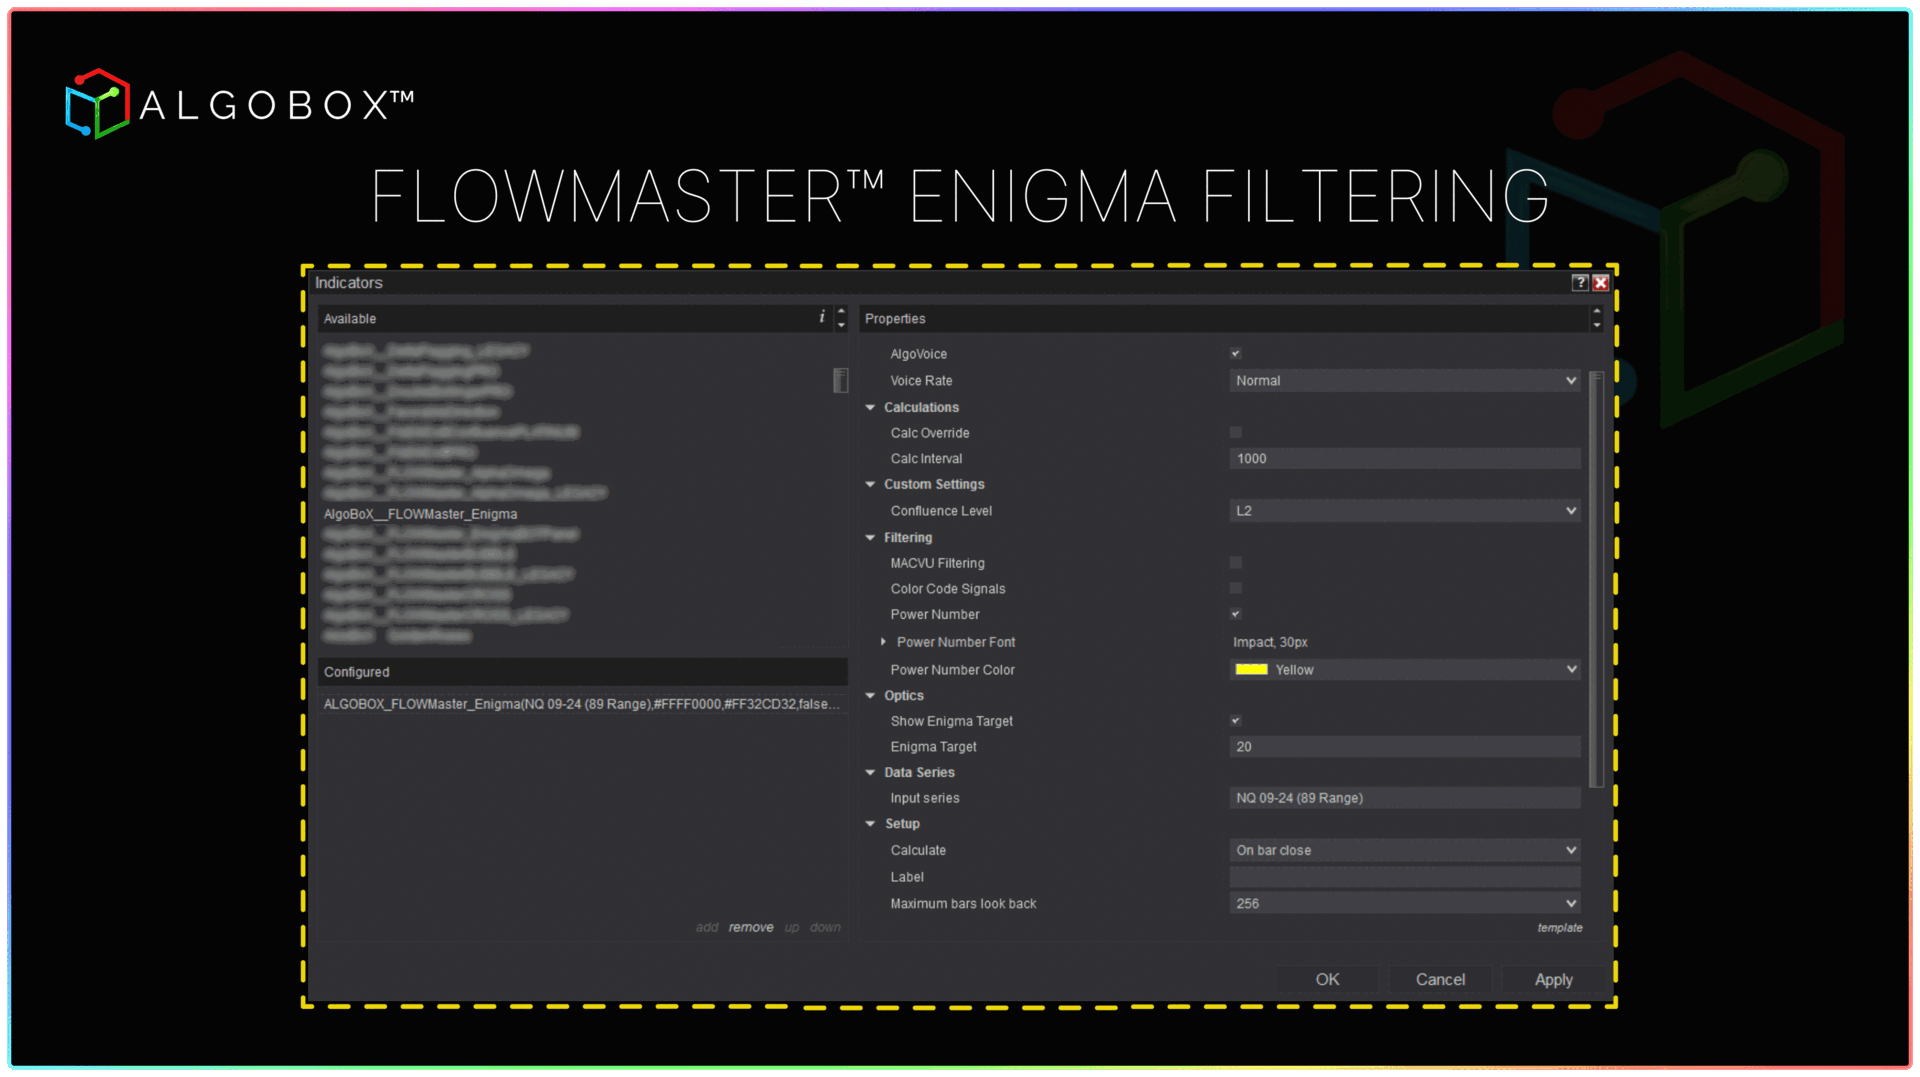Select AlgoBoX__FLOWMaster_Enigma in the Available list
Viewport: 1920px width, 1077px height.
pos(421,514)
